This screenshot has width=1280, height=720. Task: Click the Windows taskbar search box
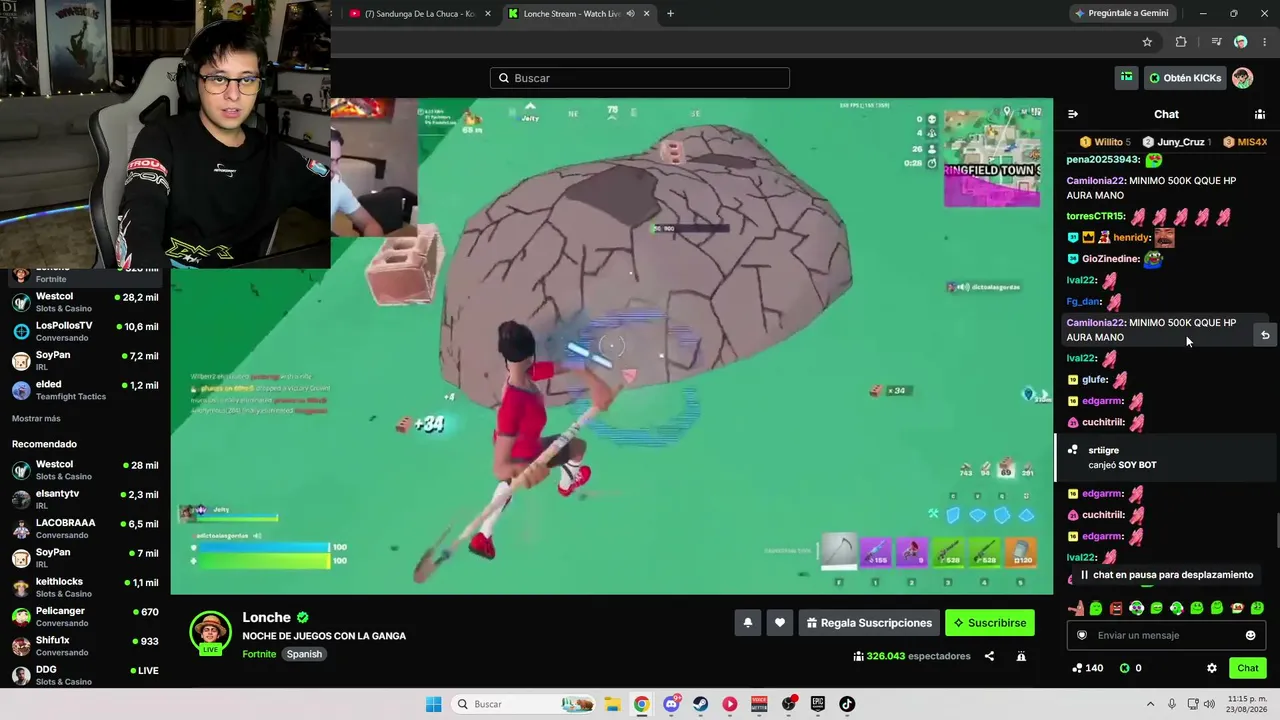click(x=524, y=704)
